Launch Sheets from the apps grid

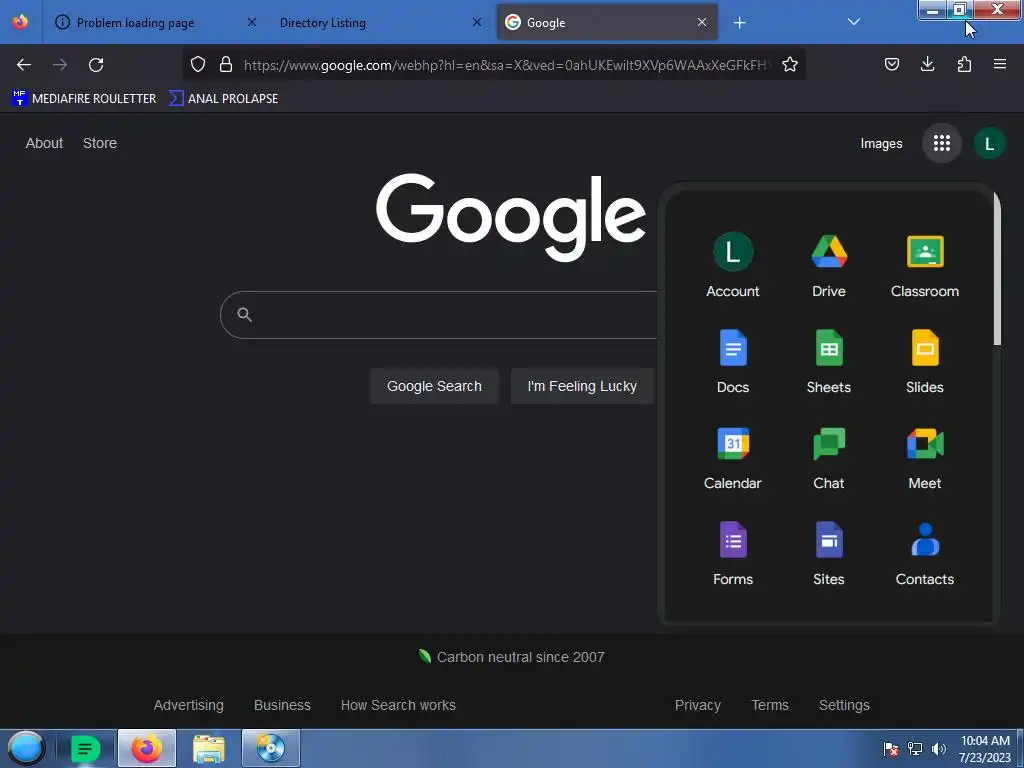pyautogui.click(x=829, y=362)
